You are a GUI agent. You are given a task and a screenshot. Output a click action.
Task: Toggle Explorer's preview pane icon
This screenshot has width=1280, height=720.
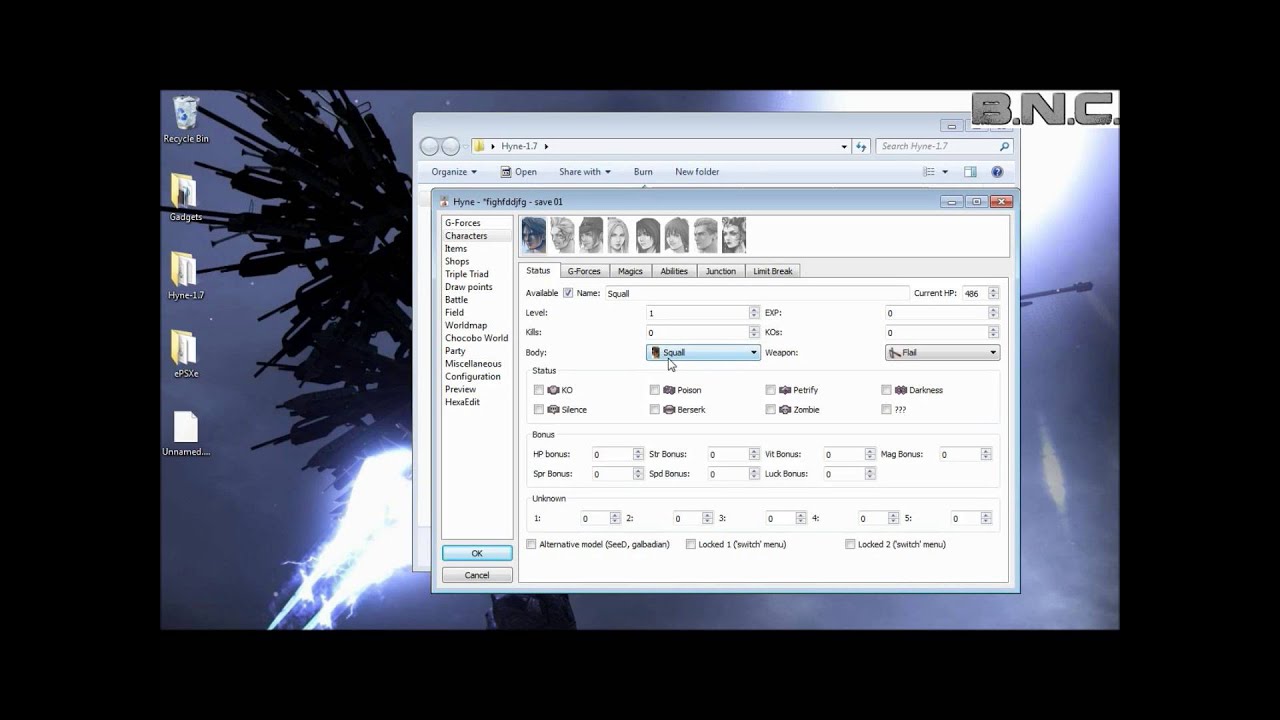point(970,172)
